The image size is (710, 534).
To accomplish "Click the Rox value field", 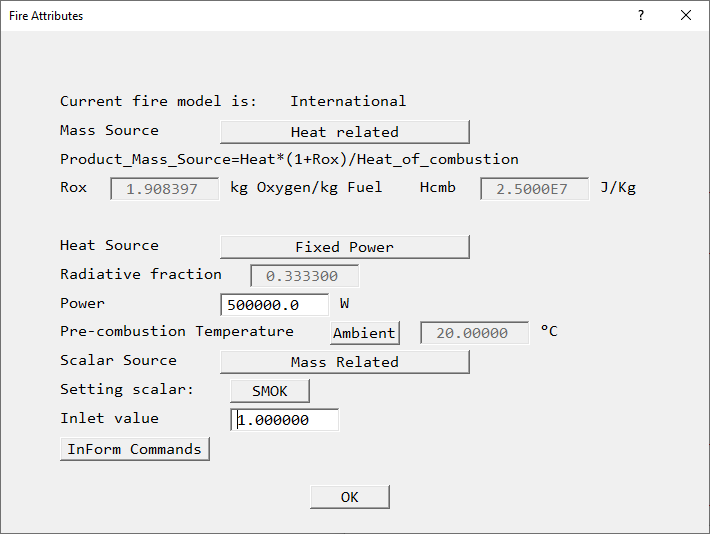I will (x=165, y=188).
